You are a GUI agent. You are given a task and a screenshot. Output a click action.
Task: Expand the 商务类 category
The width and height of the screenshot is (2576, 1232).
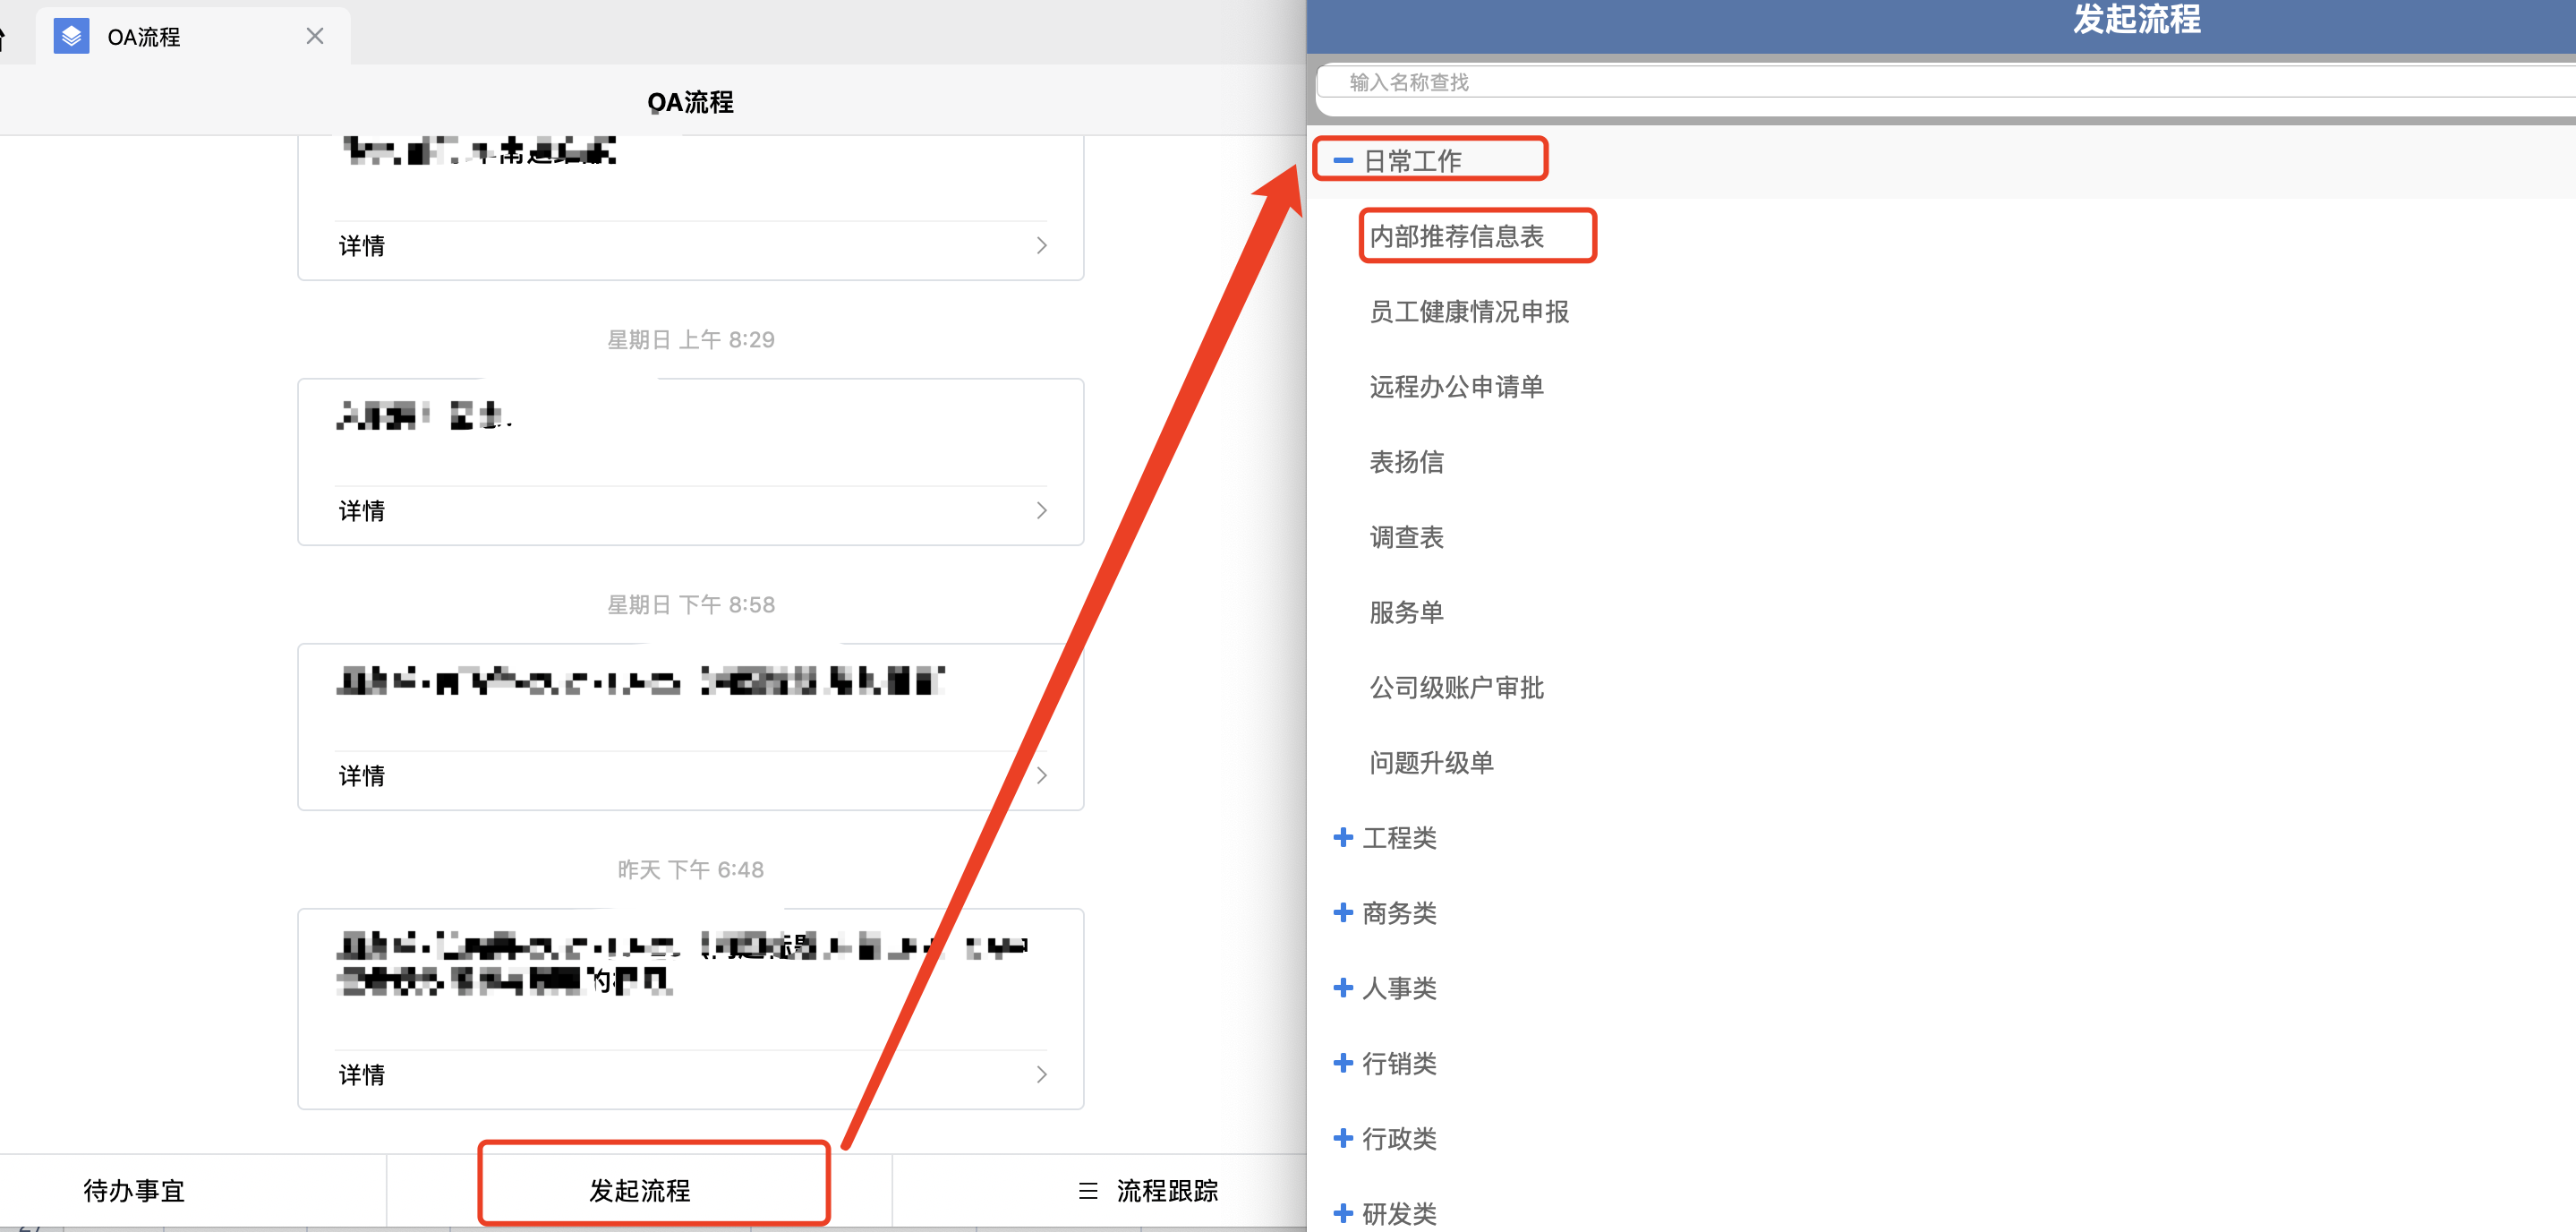pos(1343,912)
